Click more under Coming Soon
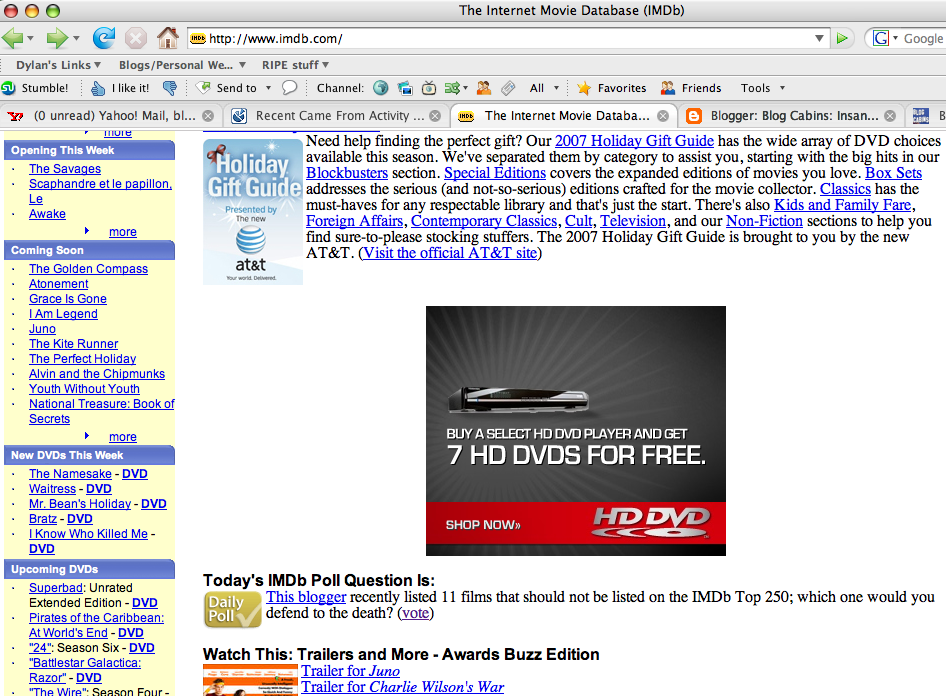 [123, 437]
